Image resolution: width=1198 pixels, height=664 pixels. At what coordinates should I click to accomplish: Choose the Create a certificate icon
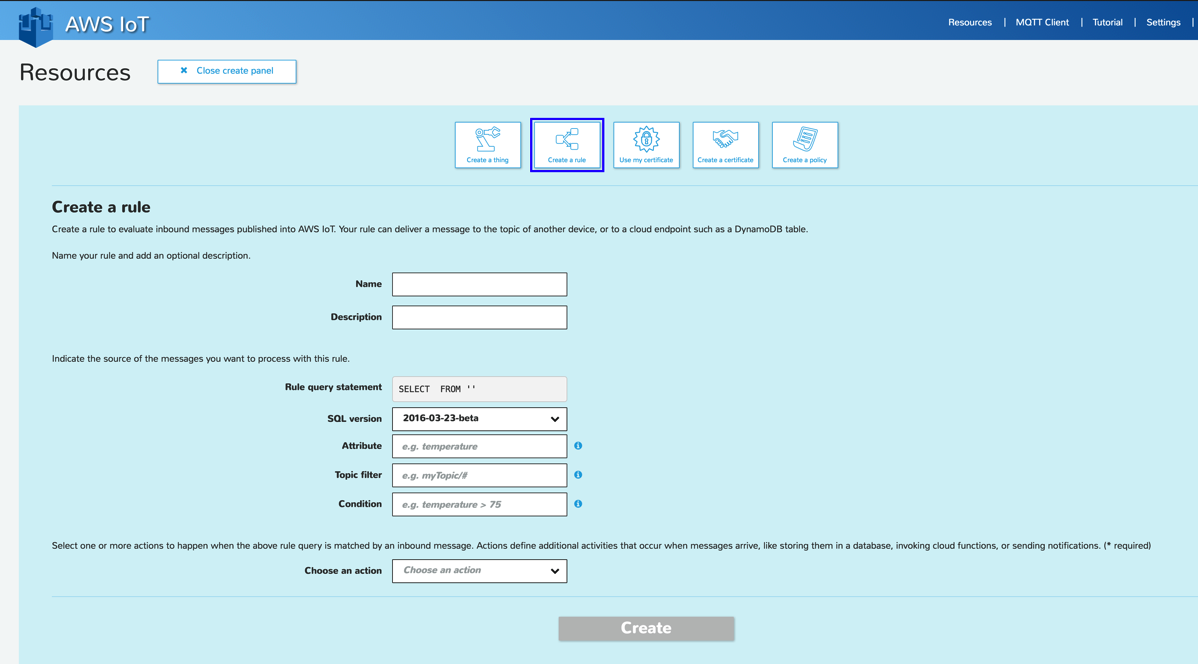[x=726, y=145]
